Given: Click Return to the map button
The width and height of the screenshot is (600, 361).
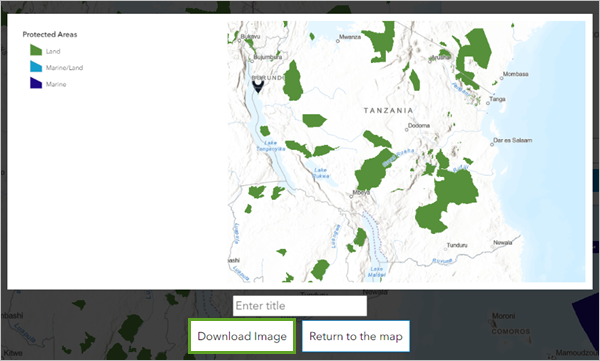Looking at the screenshot, I should 356,336.
